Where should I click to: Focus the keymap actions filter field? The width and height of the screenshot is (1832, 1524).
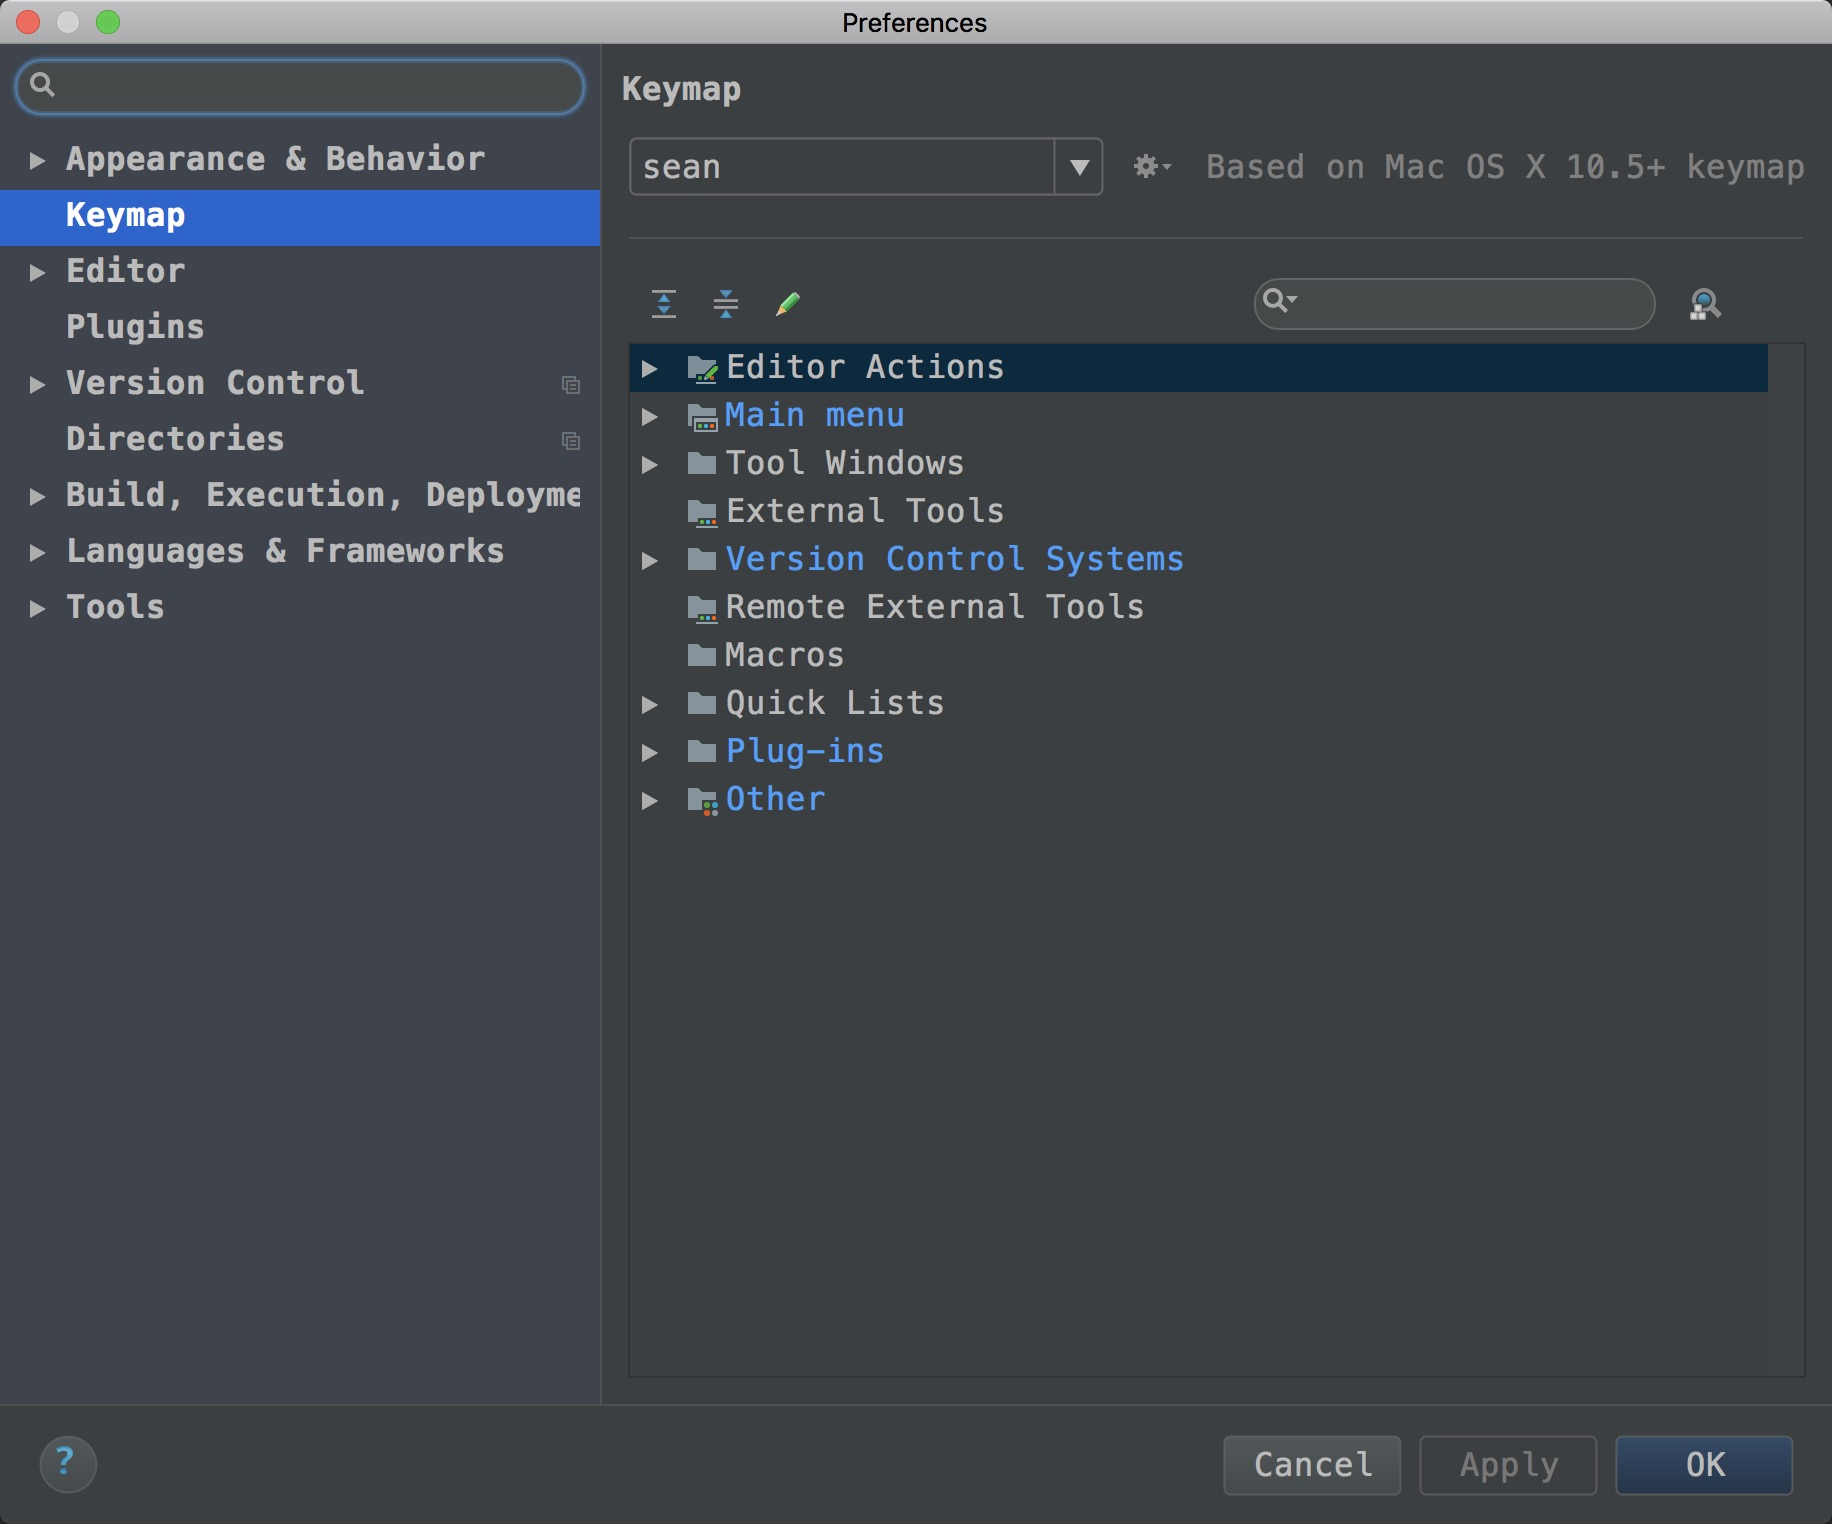coord(1454,303)
